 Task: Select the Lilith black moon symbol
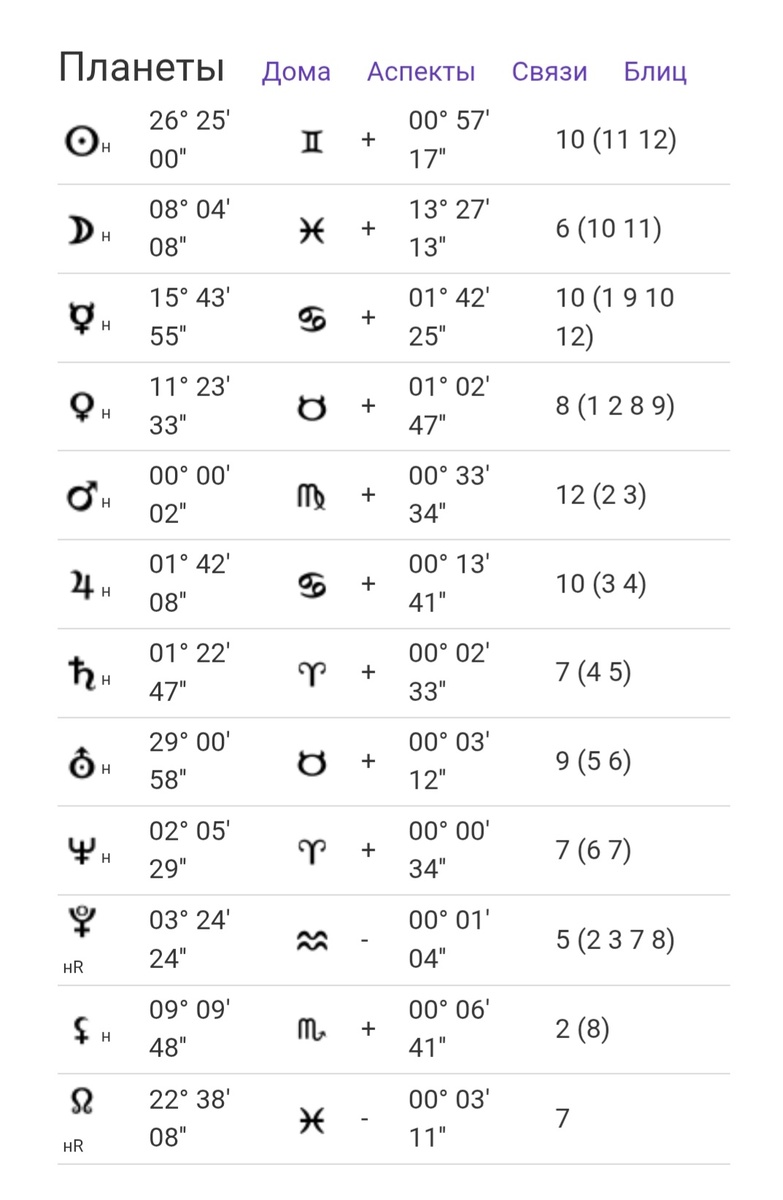pos(80,1030)
